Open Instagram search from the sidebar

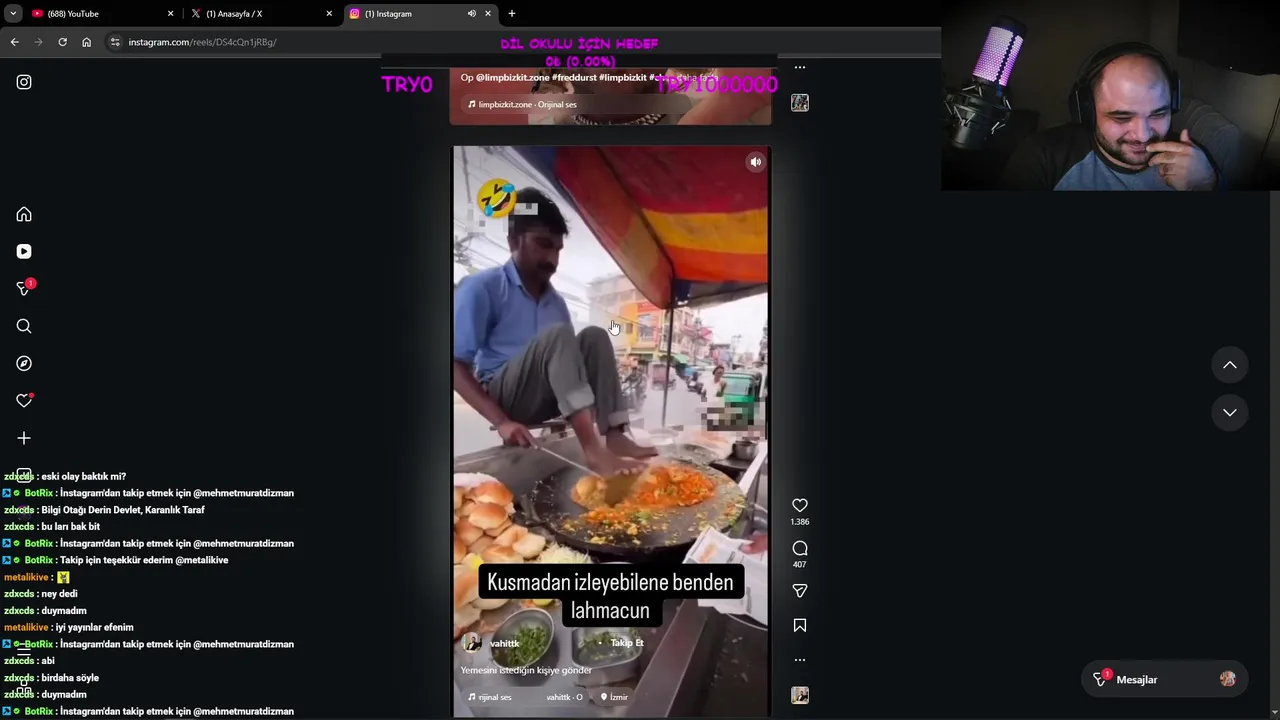(x=24, y=326)
